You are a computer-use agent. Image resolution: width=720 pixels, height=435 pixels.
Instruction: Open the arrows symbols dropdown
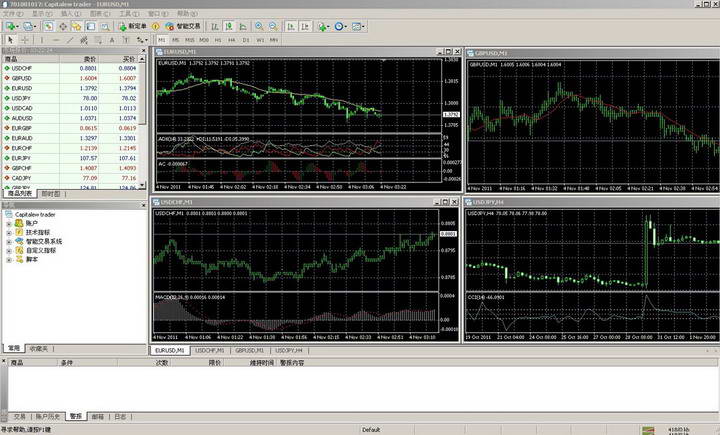pyautogui.click(x=142, y=40)
